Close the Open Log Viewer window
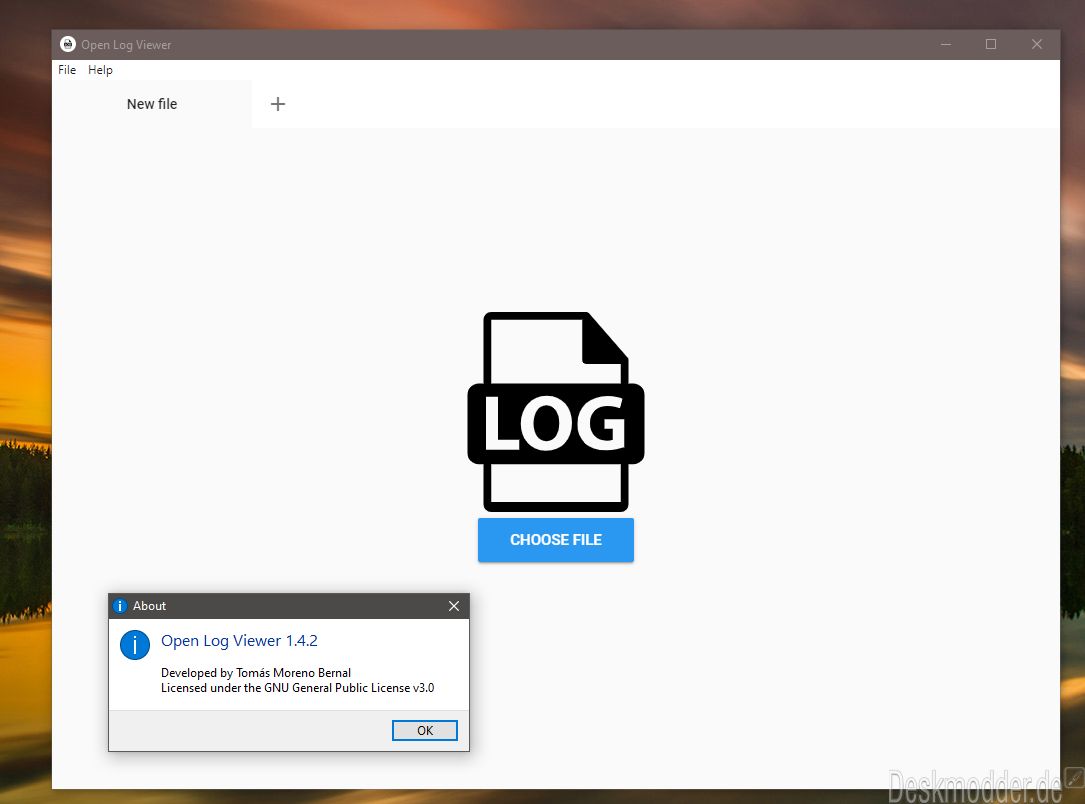This screenshot has height=804, width=1085. tap(1037, 44)
